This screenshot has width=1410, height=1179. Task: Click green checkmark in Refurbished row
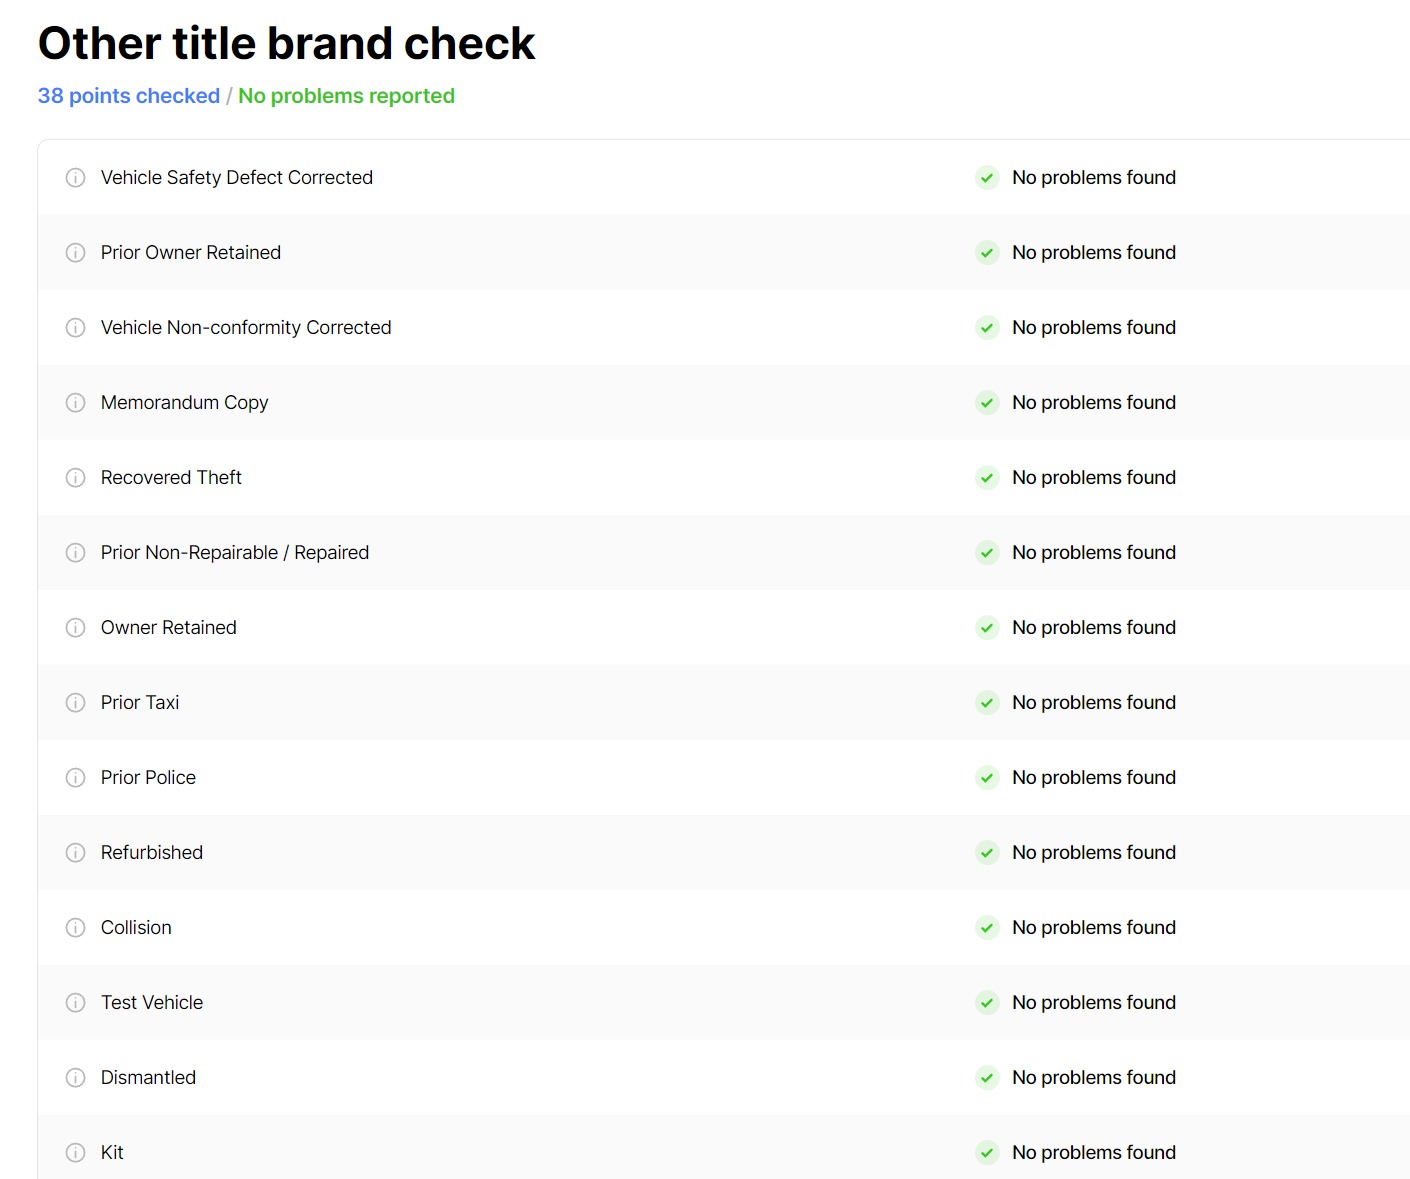[987, 853]
